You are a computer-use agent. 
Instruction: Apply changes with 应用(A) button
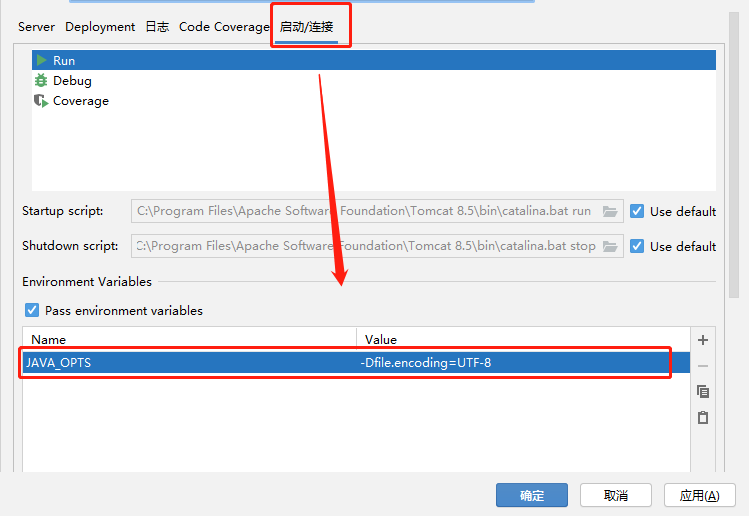coord(700,495)
